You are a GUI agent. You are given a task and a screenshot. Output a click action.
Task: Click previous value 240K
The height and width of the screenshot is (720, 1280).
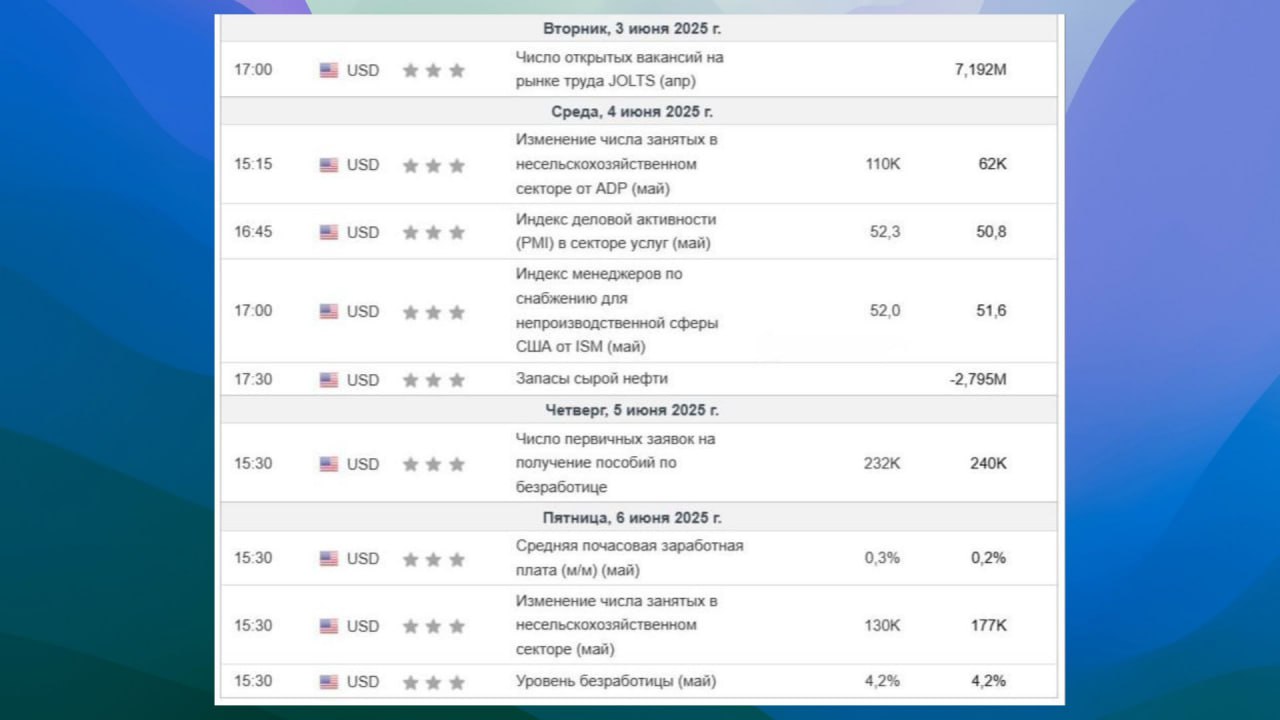[x=988, y=463]
